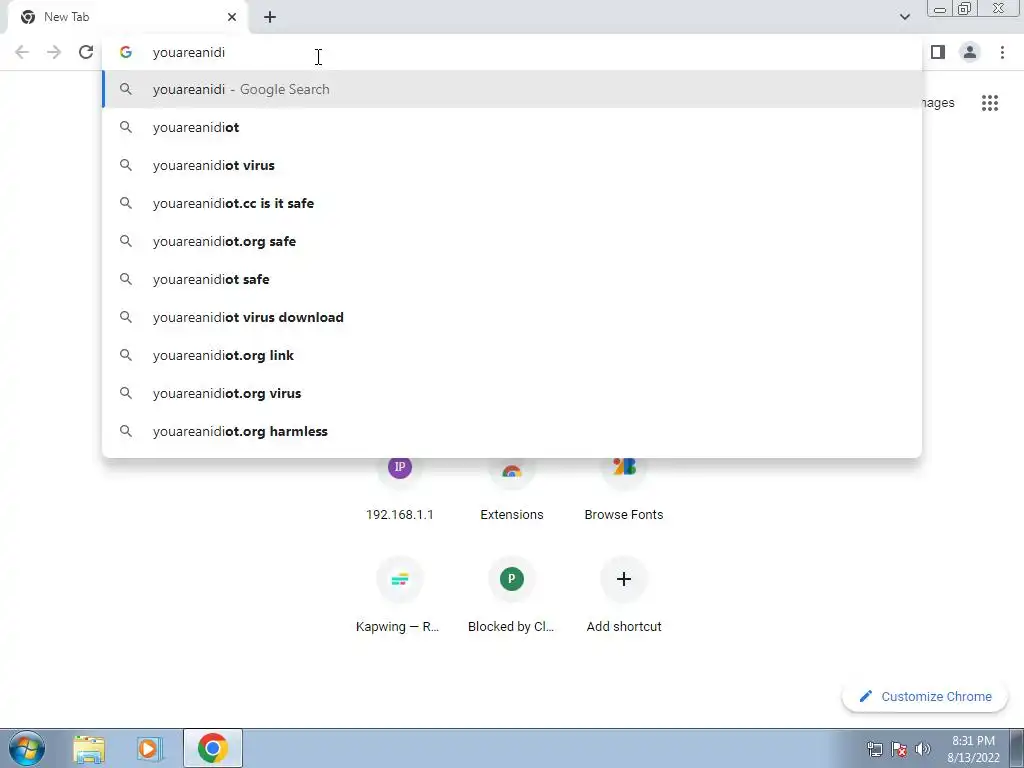Open Chrome's three-dot menu
The width and height of the screenshot is (1024, 768).
tap(1002, 52)
